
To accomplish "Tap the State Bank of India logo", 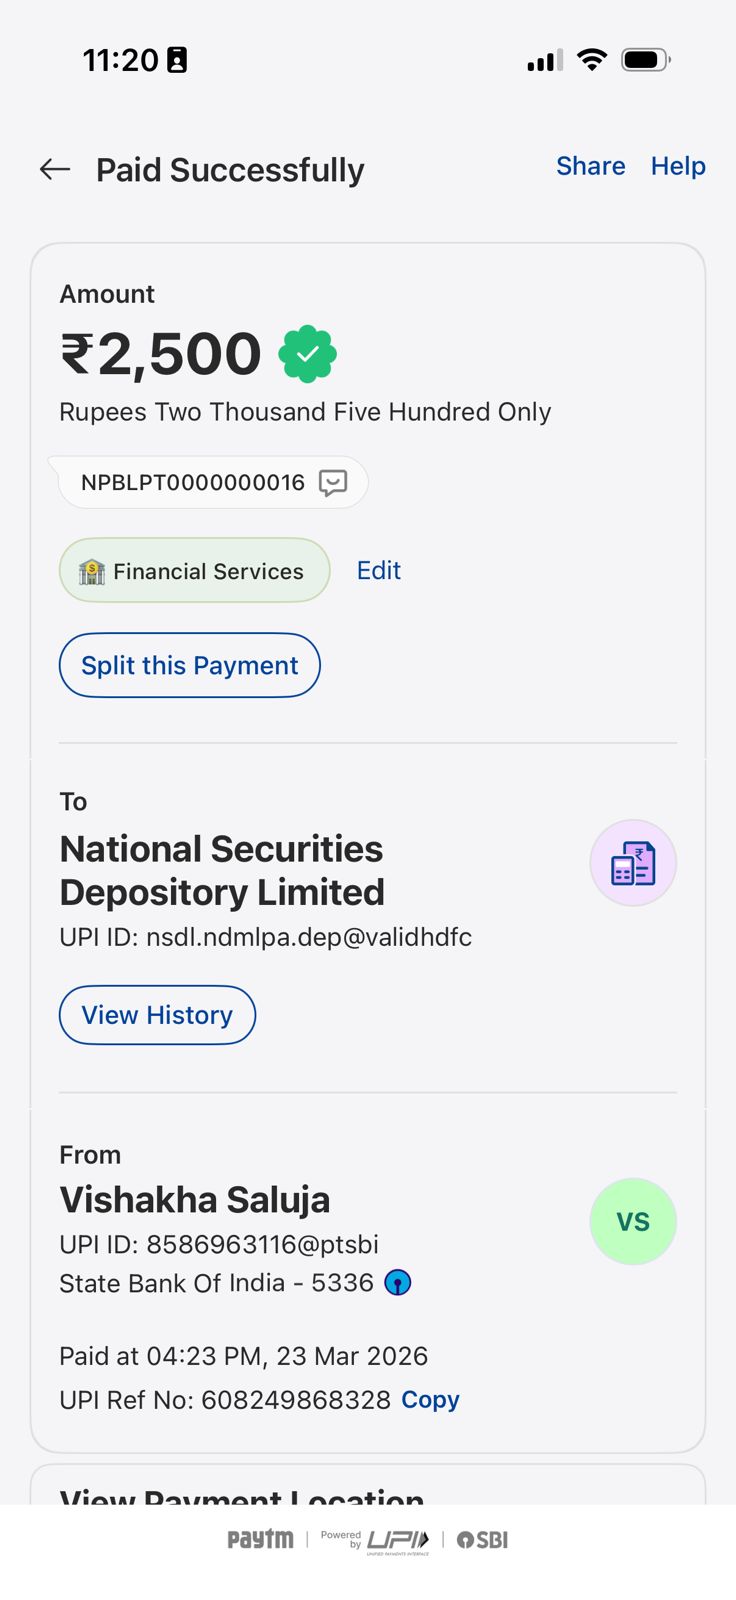I will tap(398, 1283).
